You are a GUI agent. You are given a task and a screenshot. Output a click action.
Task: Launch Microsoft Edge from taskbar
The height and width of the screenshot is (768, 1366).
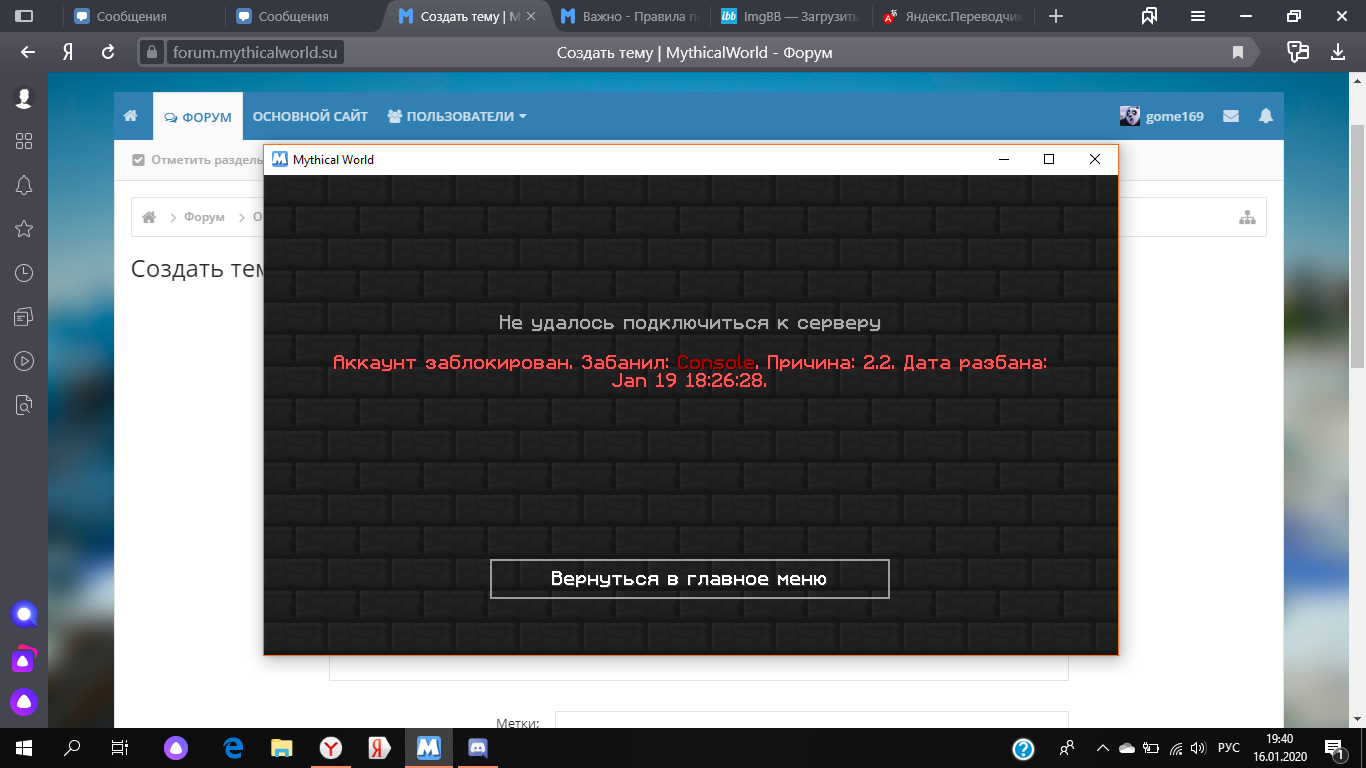pyautogui.click(x=234, y=748)
